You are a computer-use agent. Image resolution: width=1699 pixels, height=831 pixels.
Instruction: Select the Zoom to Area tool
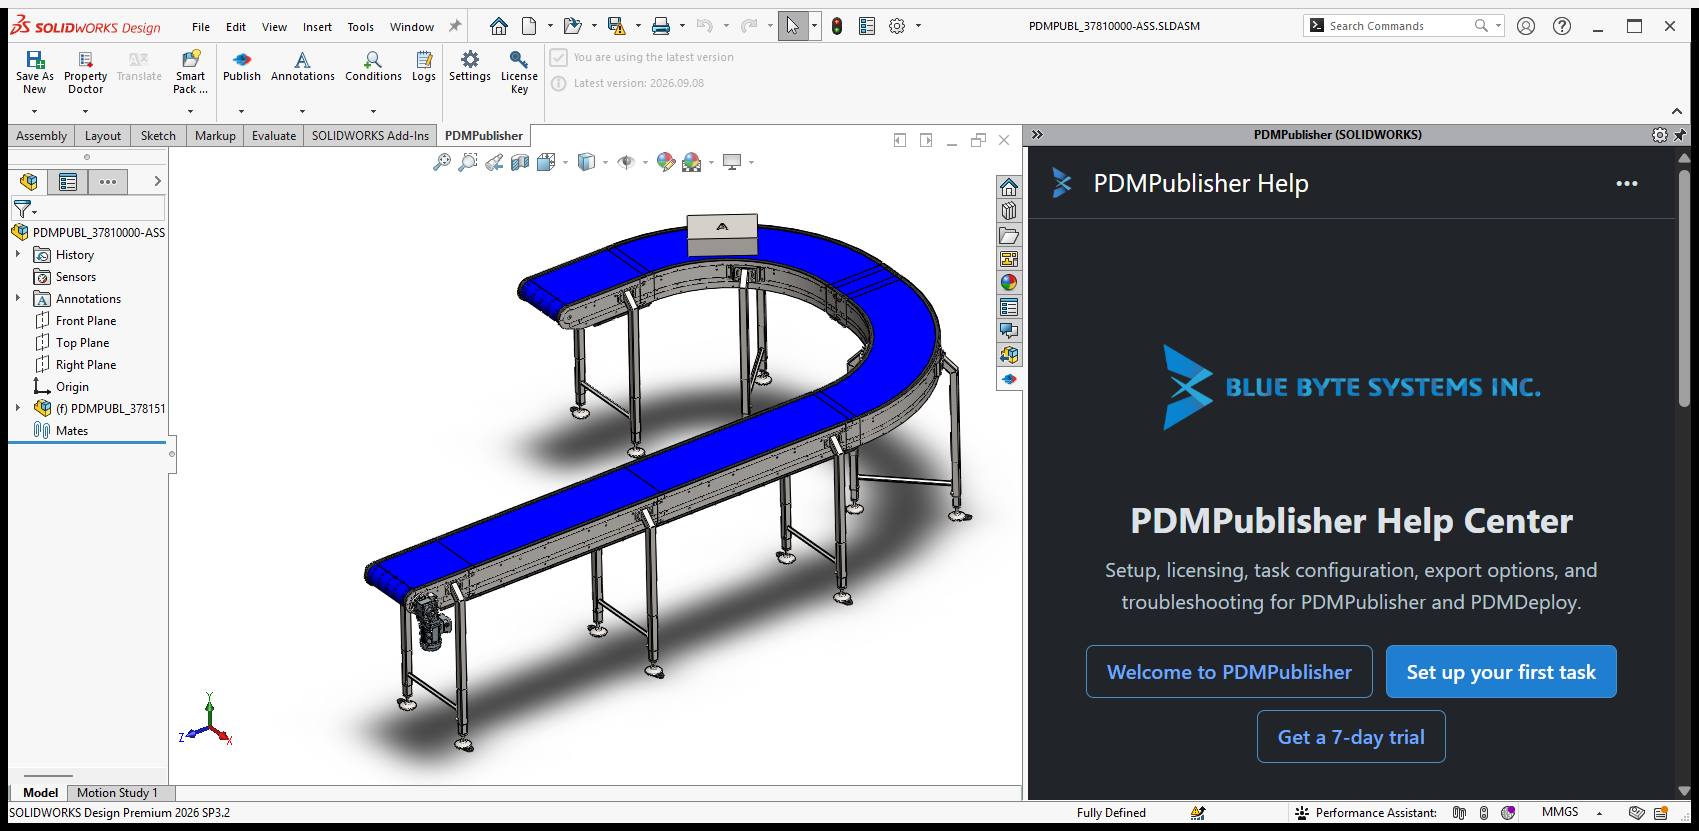coord(467,162)
